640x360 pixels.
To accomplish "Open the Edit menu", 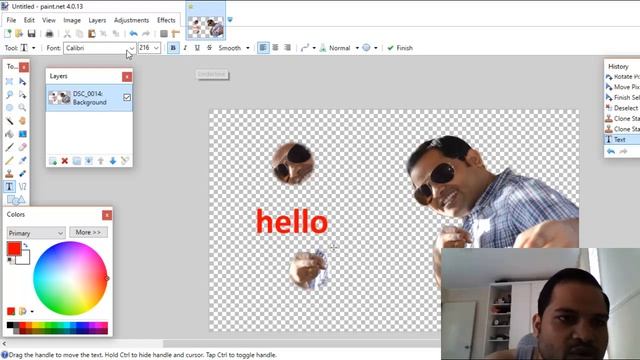I will point(29,20).
